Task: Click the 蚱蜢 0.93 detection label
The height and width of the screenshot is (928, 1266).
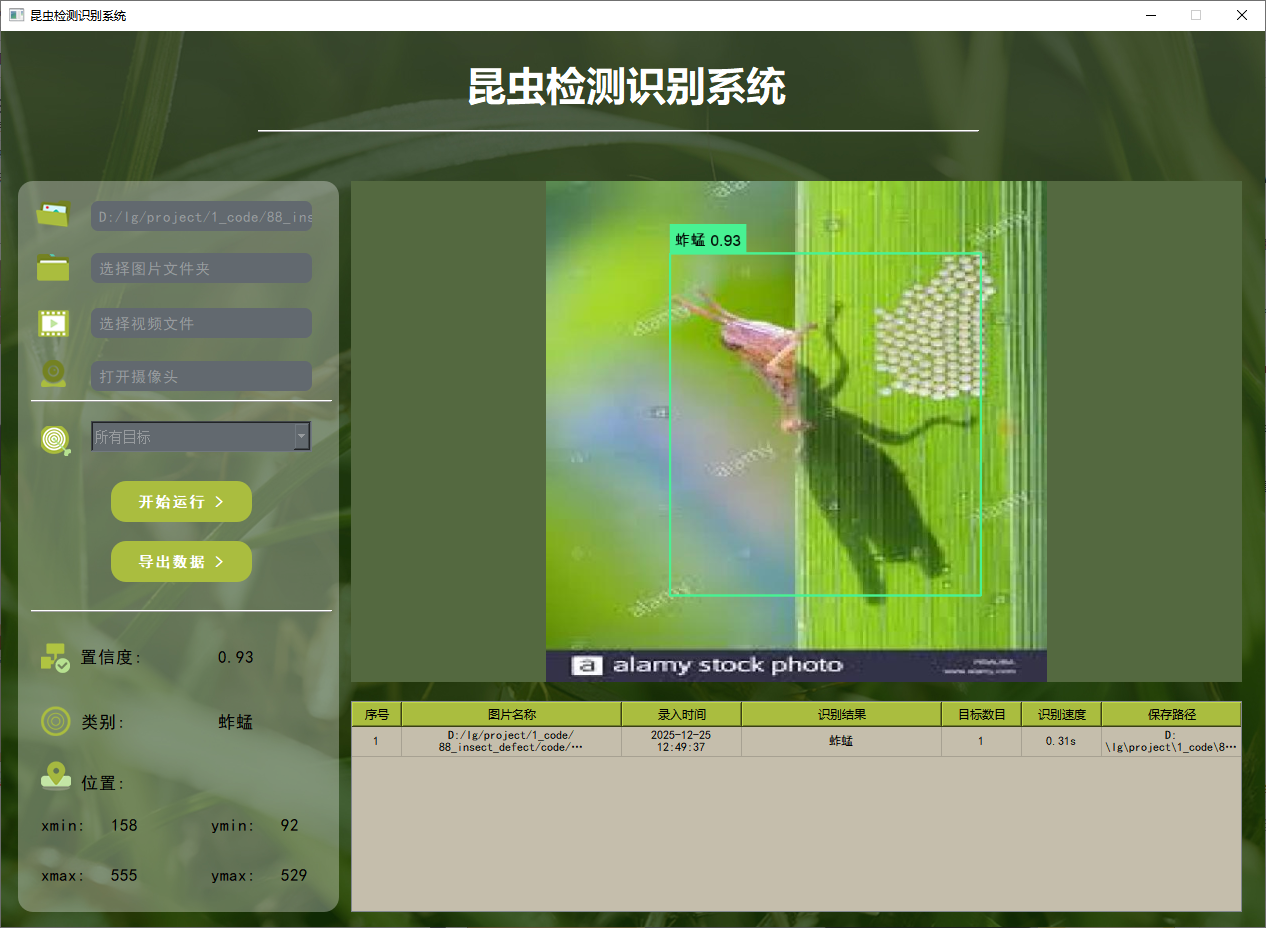Action: click(708, 240)
